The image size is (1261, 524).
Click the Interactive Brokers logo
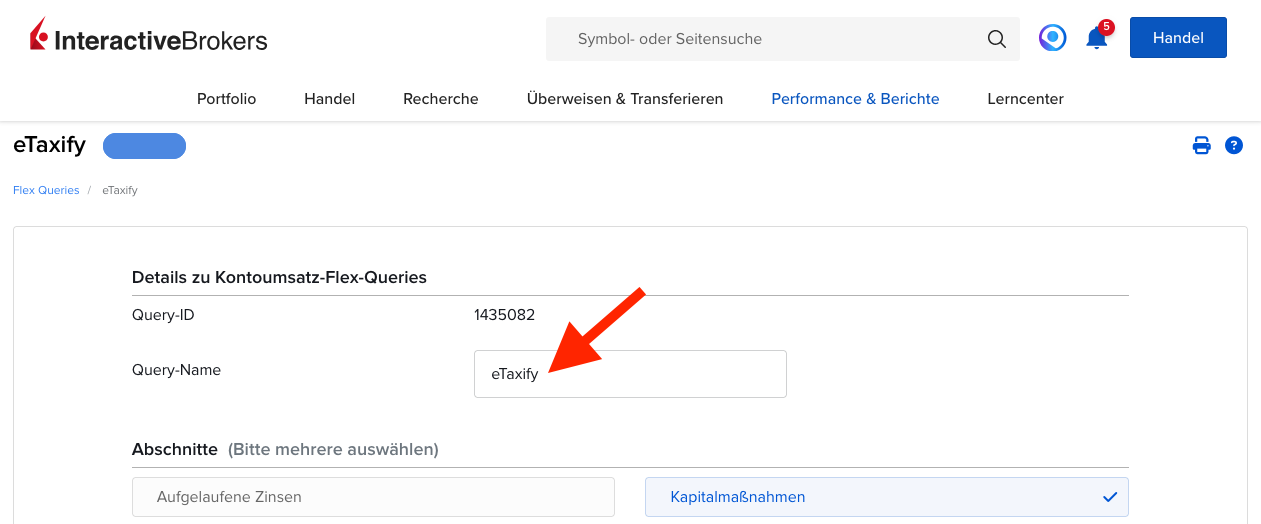[x=149, y=38]
